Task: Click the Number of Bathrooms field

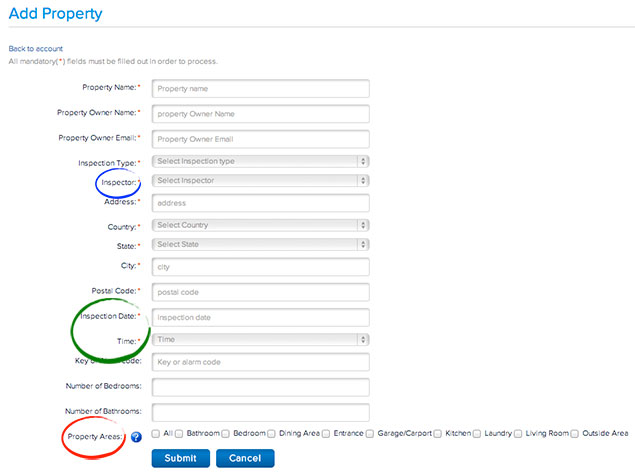Action: [x=260, y=413]
